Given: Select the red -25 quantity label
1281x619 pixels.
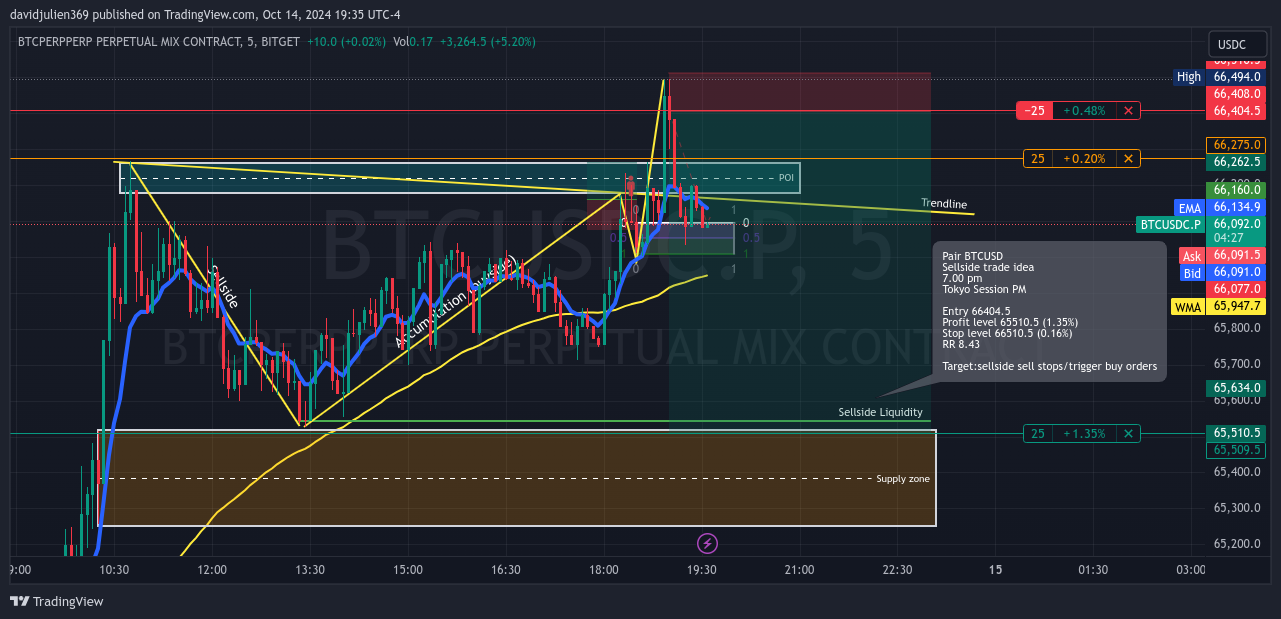Looking at the screenshot, I should 1034,111.
